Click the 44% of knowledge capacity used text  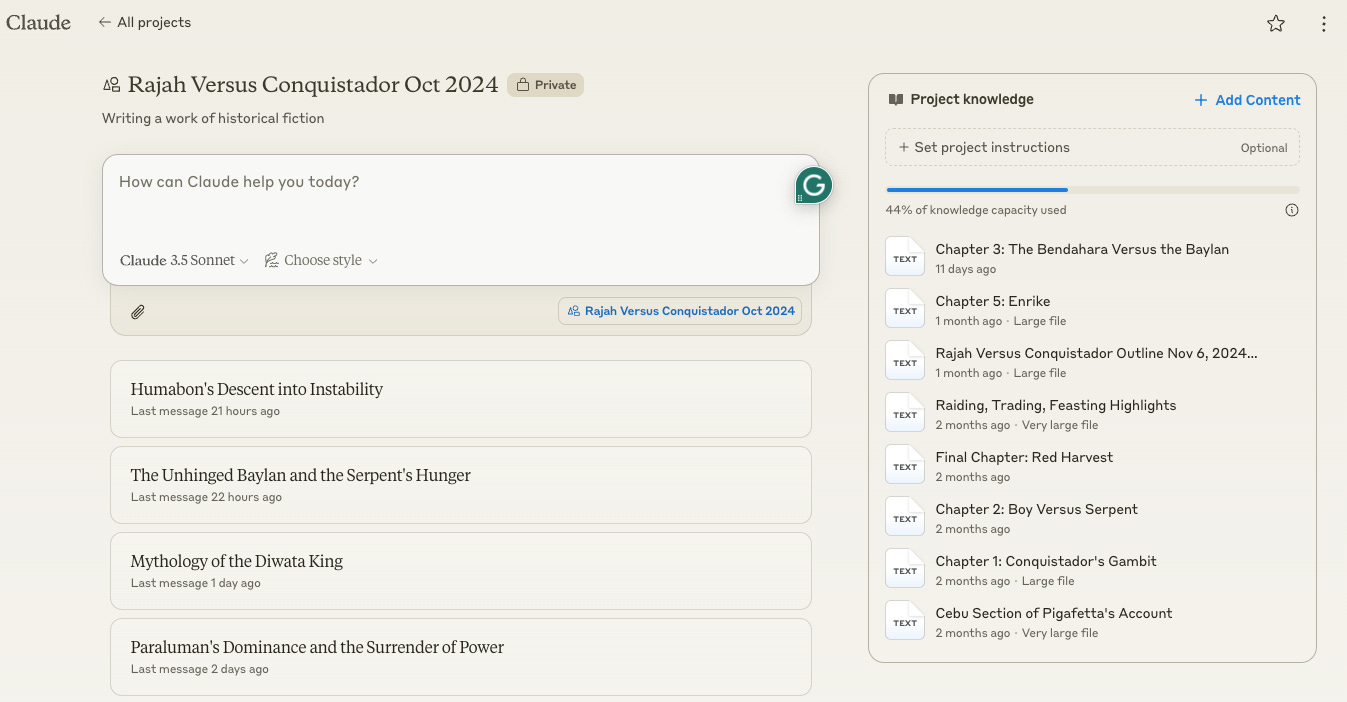pos(976,210)
